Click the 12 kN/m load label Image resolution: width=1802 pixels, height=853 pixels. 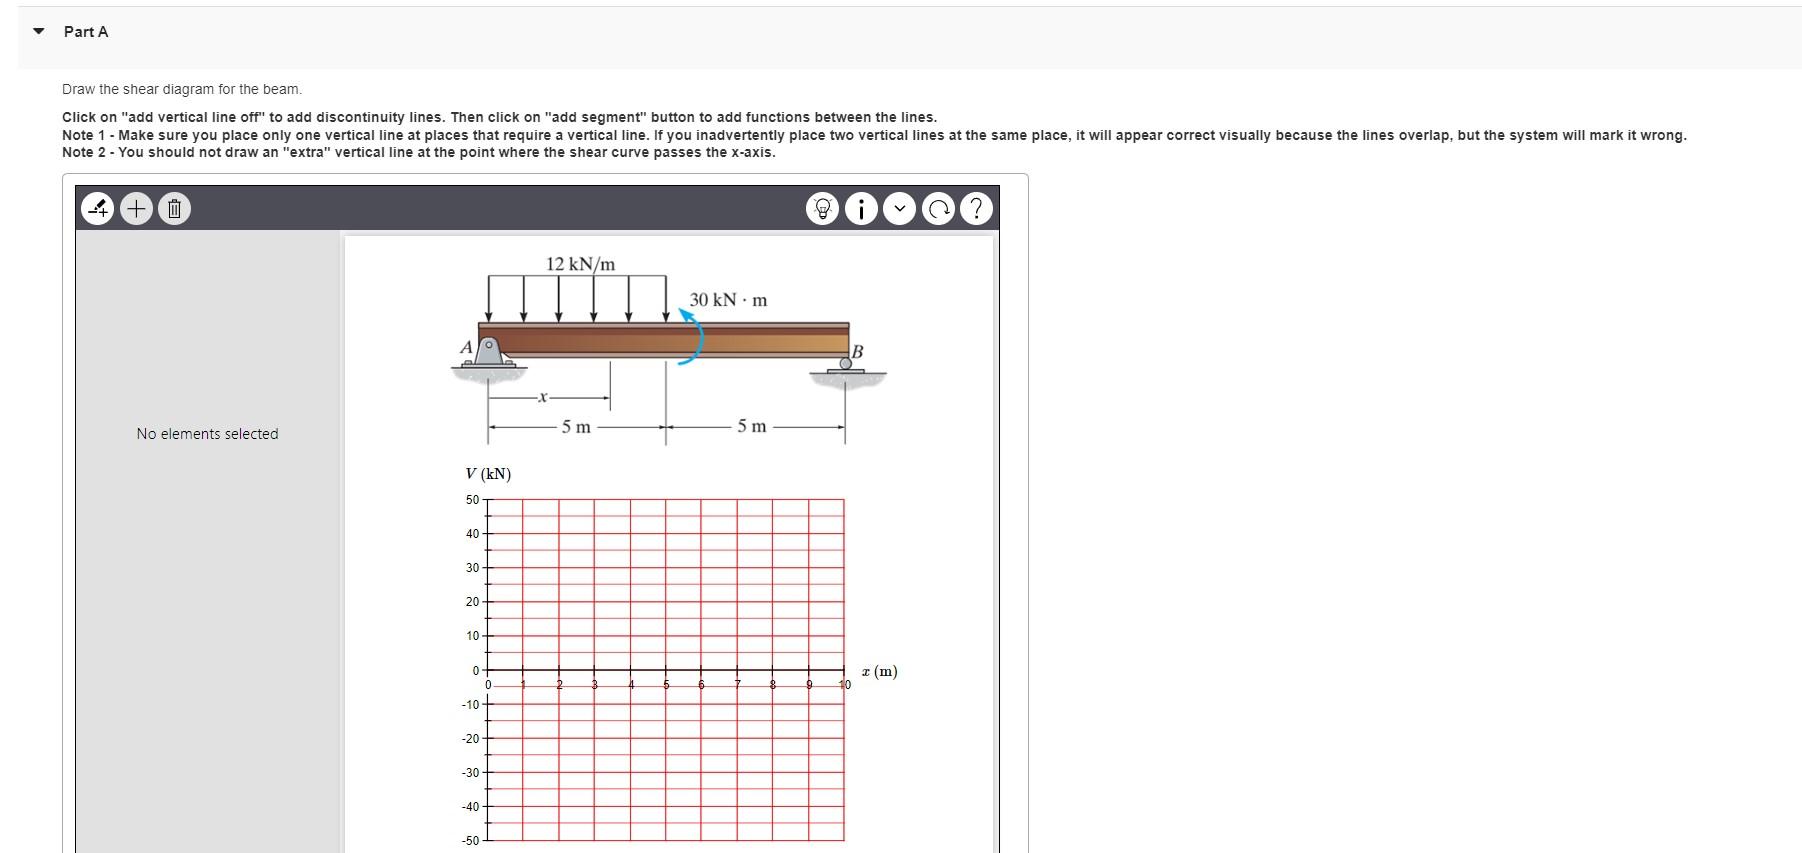click(581, 264)
